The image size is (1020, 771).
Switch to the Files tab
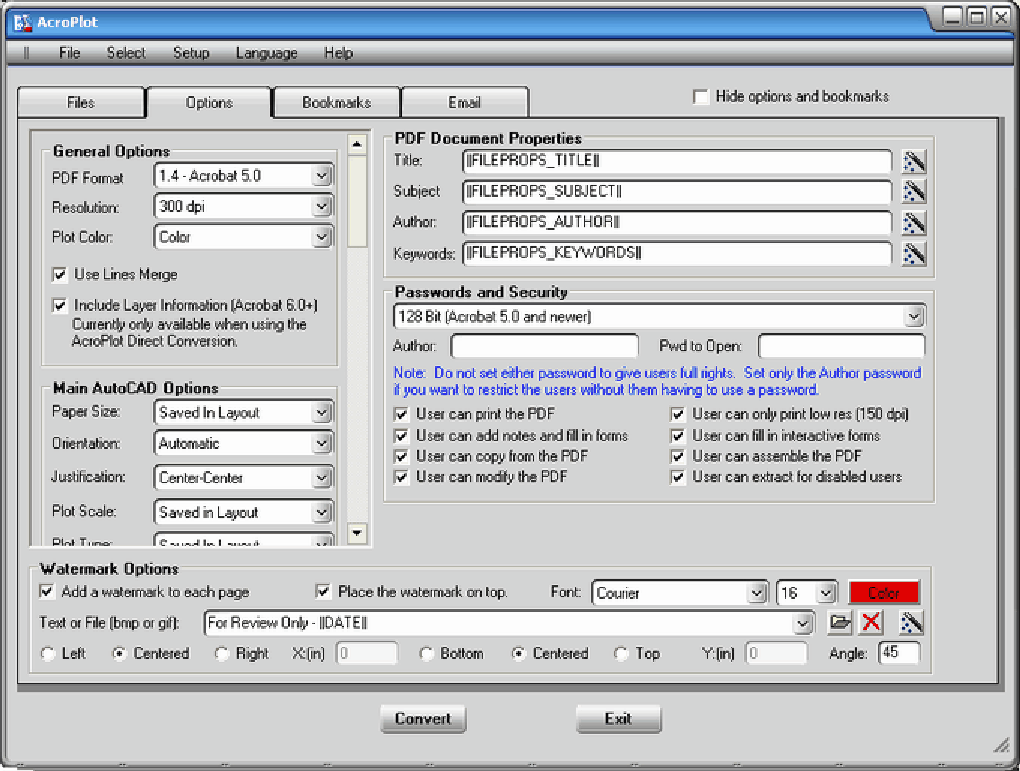(81, 102)
